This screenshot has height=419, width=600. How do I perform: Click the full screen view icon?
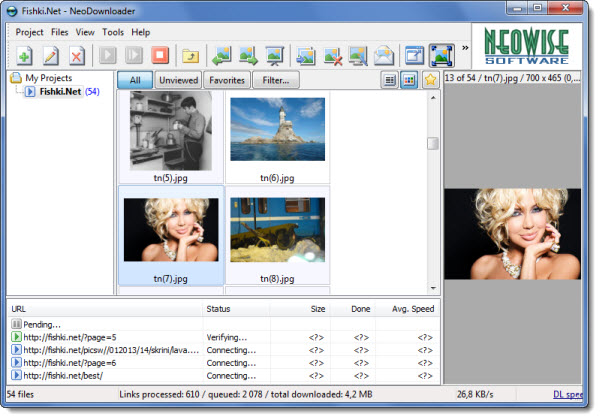442,55
